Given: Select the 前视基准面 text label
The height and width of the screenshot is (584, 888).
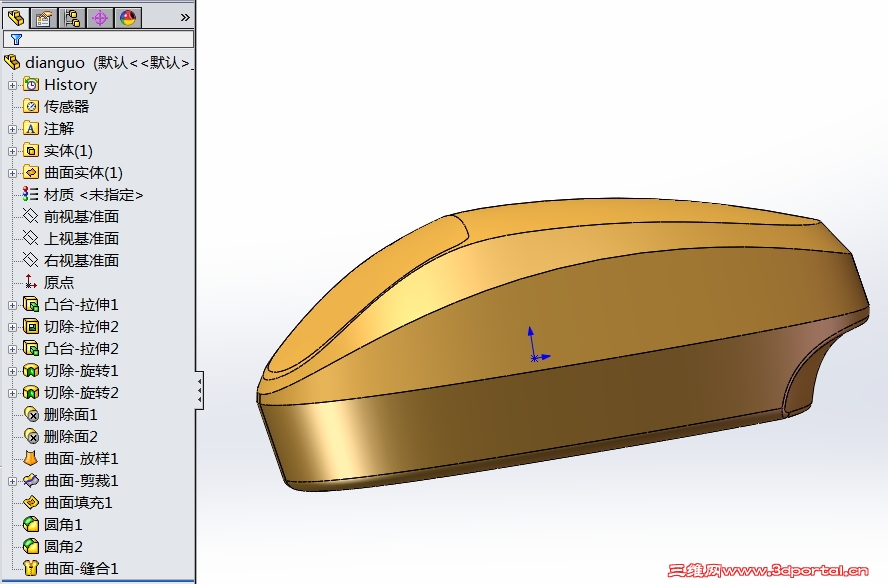Looking at the screenshot, I should tap(82, 216).
